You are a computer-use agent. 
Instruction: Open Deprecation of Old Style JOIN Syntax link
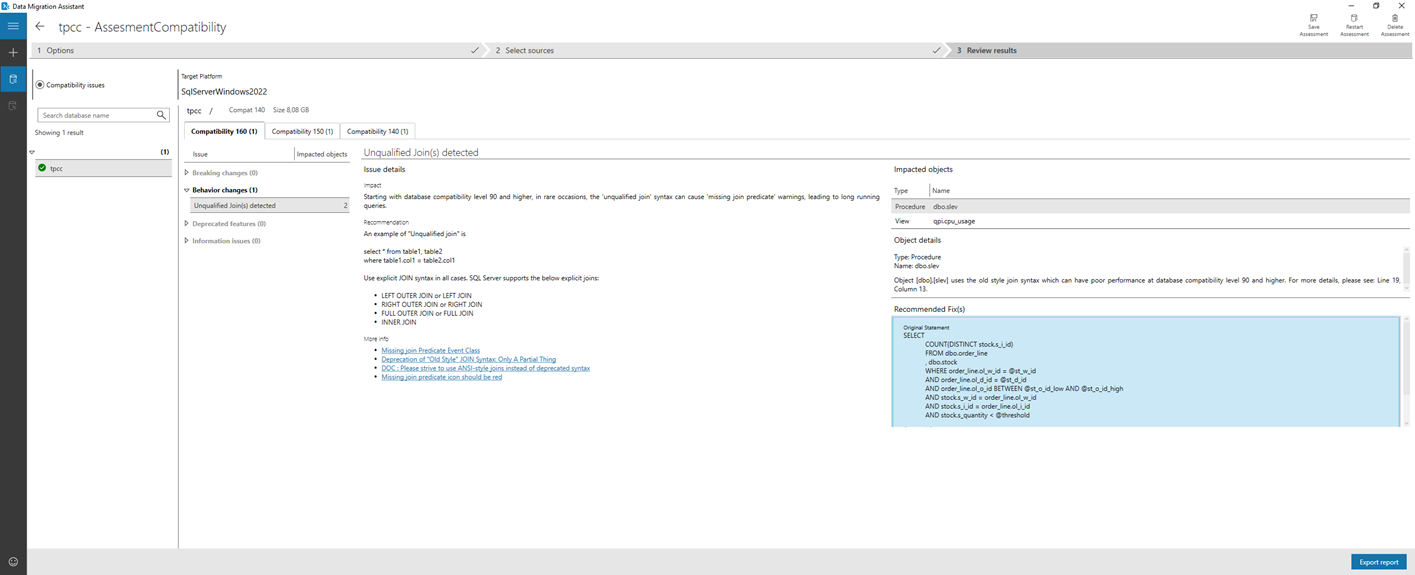point(468,359)
